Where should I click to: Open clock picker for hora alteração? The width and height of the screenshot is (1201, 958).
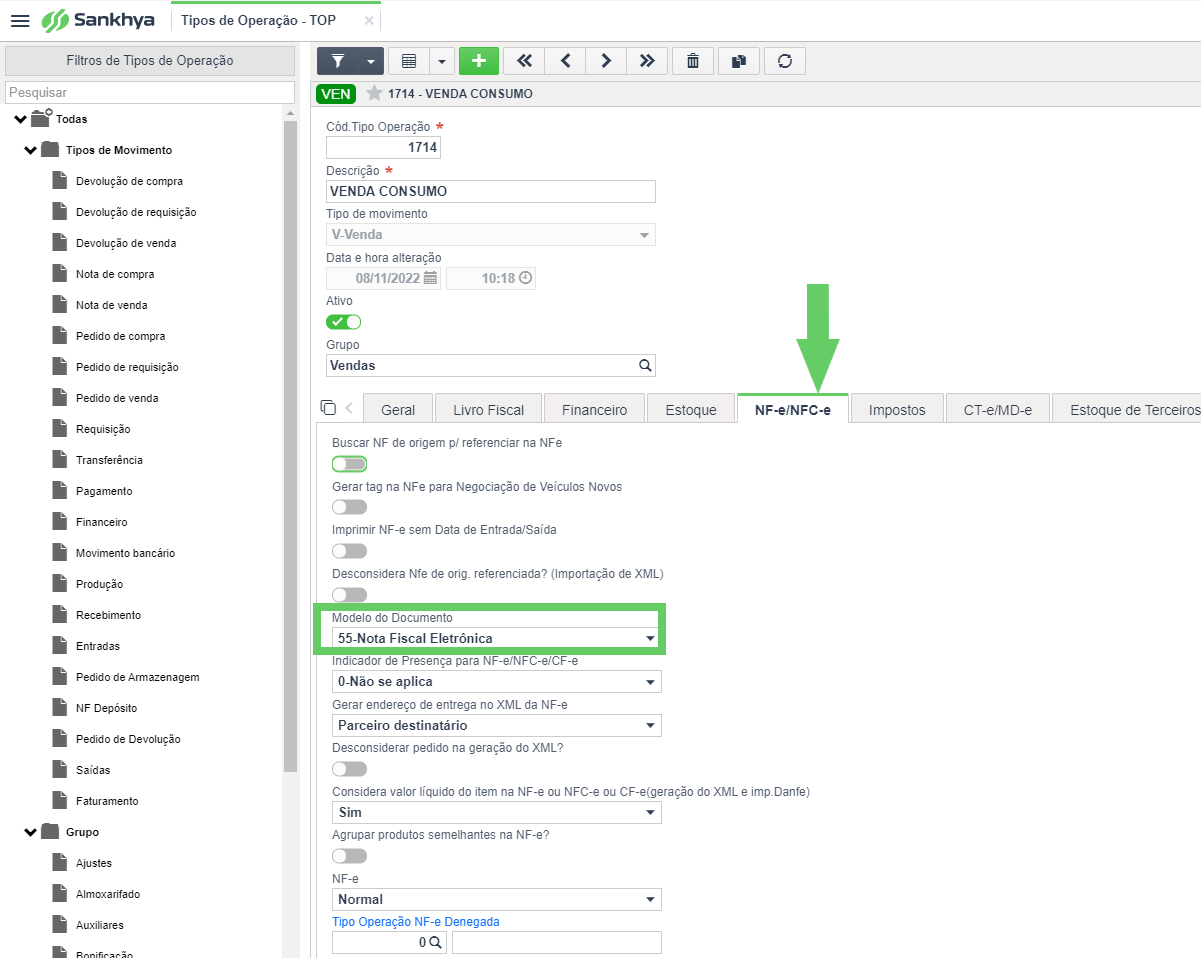click(524, 278)
